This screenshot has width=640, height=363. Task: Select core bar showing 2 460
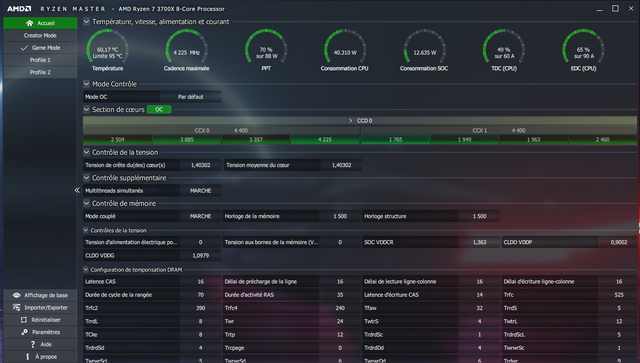click(x=602, y=140)
